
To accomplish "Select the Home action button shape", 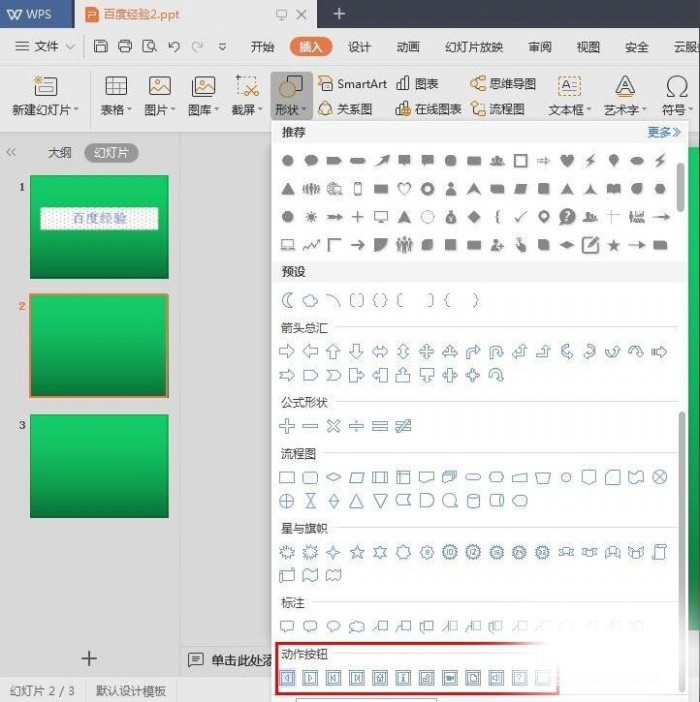I will click(380, 678).
